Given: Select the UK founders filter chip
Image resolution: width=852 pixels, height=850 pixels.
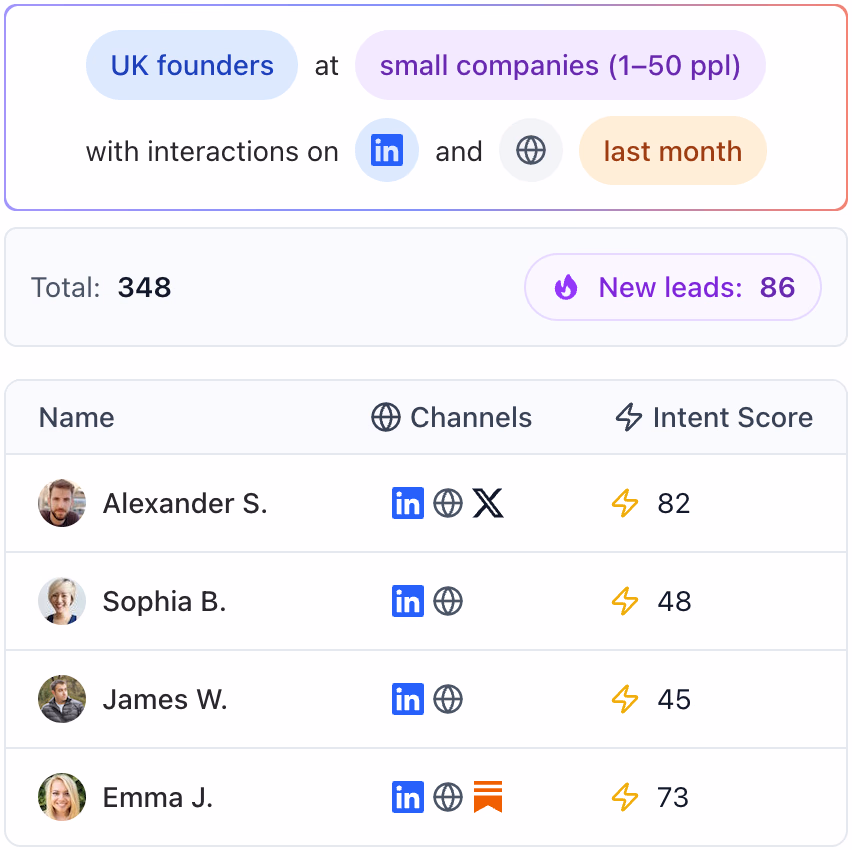Looking at the screenshot, I should (x=192, y=66).
